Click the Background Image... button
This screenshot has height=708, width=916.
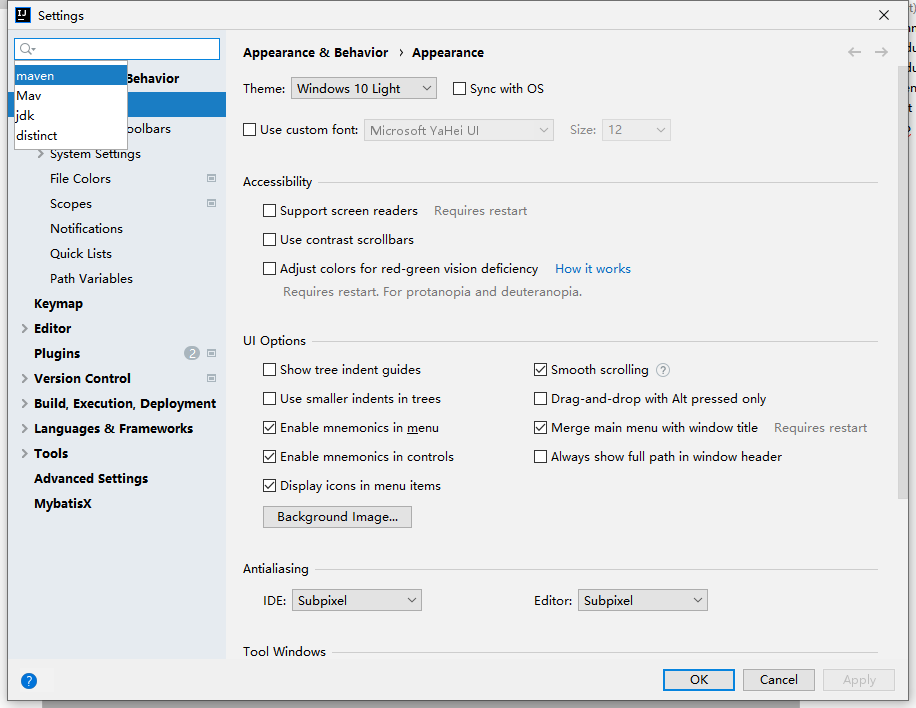click(x=337, y=517)
